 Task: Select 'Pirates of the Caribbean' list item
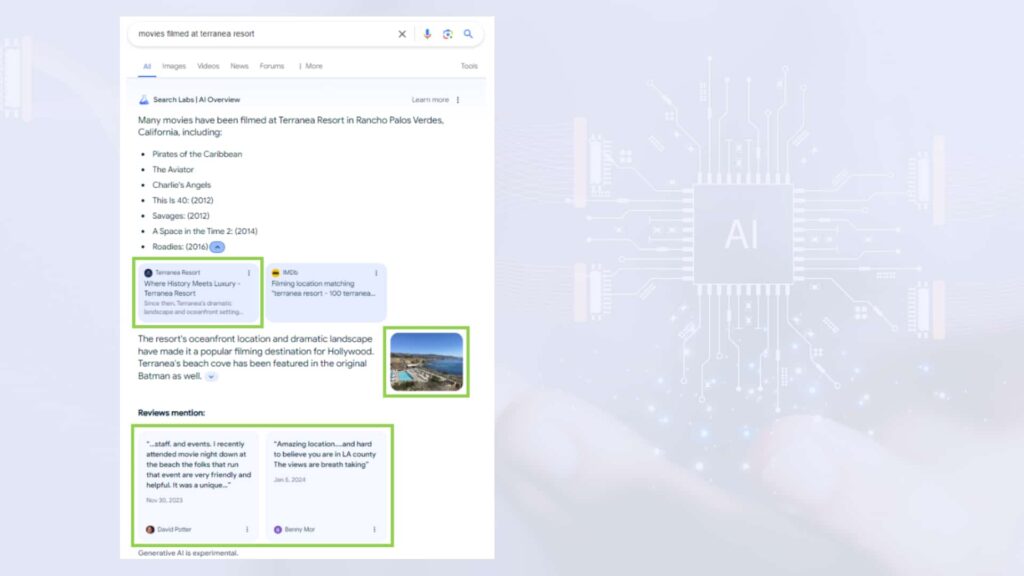(197, 154)
